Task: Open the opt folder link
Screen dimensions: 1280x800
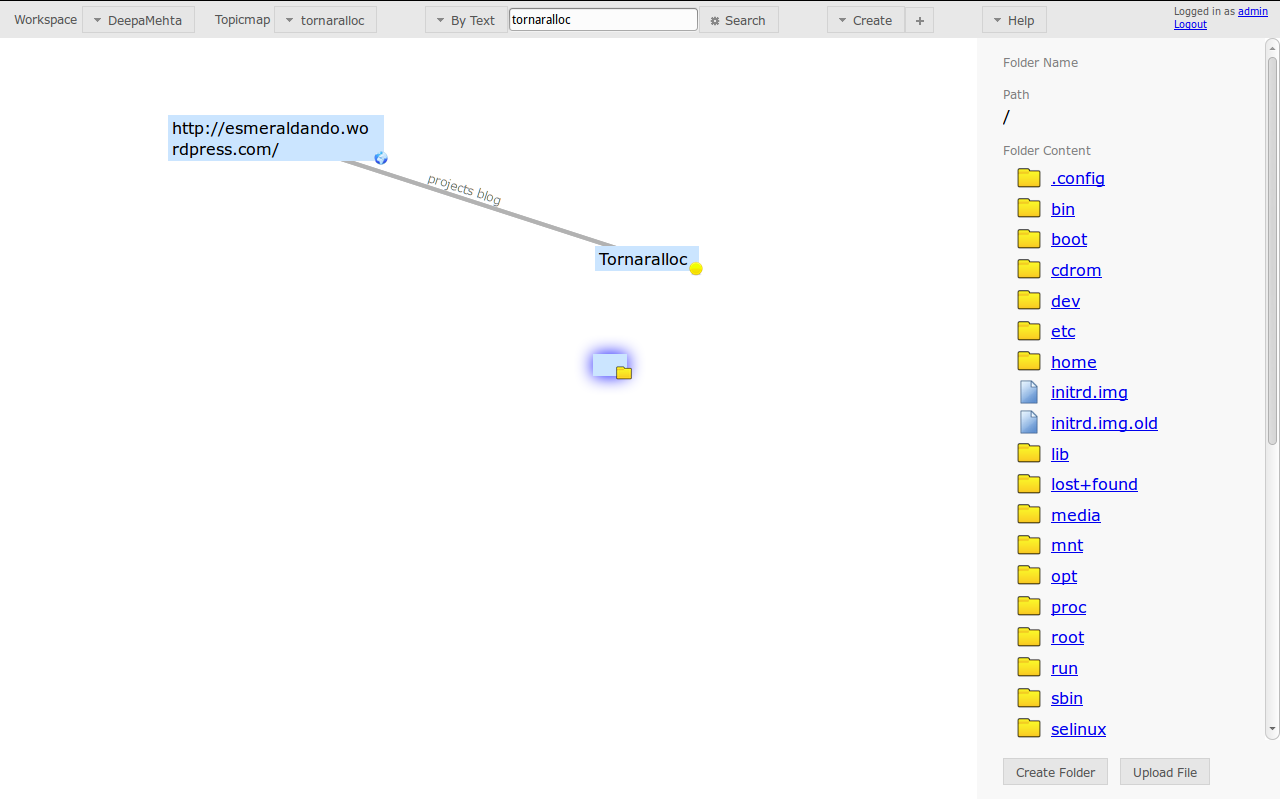Action: [1064, 576]
